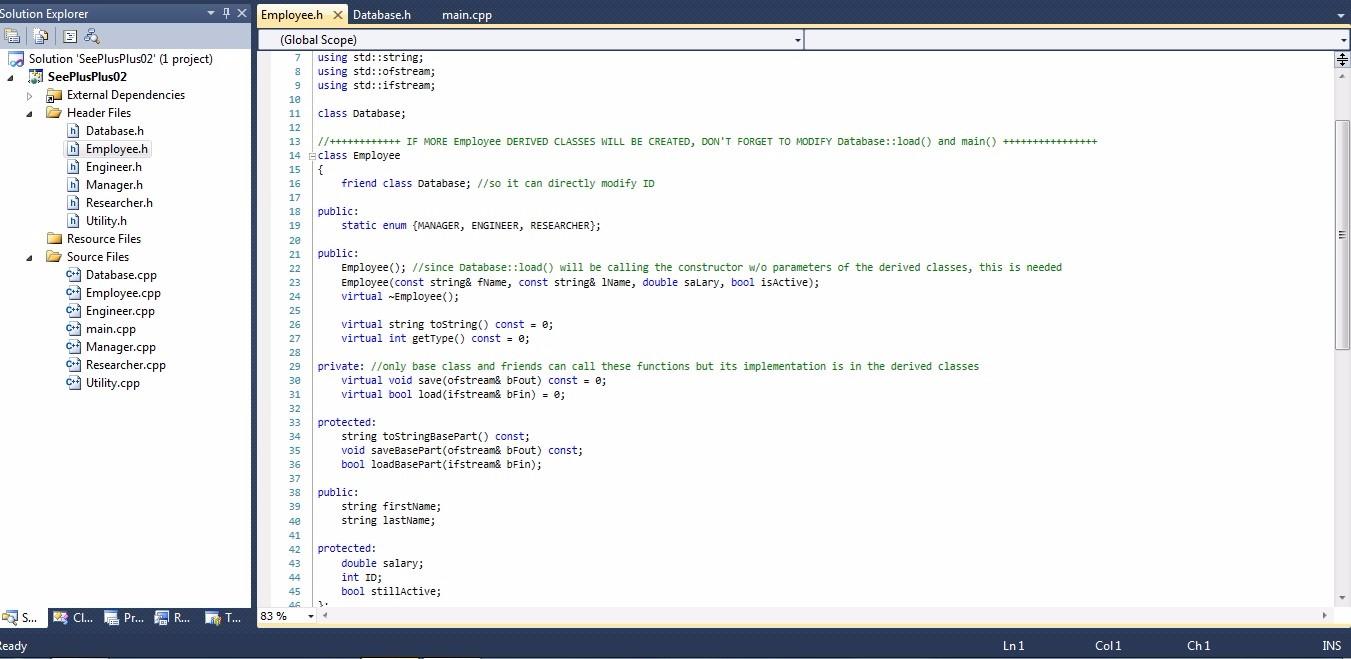Image resolution: width=1351 pixels, height=659 pixels.
Task: Click the editor split handle above scrollbar
Action: [x=1343, y=60]
